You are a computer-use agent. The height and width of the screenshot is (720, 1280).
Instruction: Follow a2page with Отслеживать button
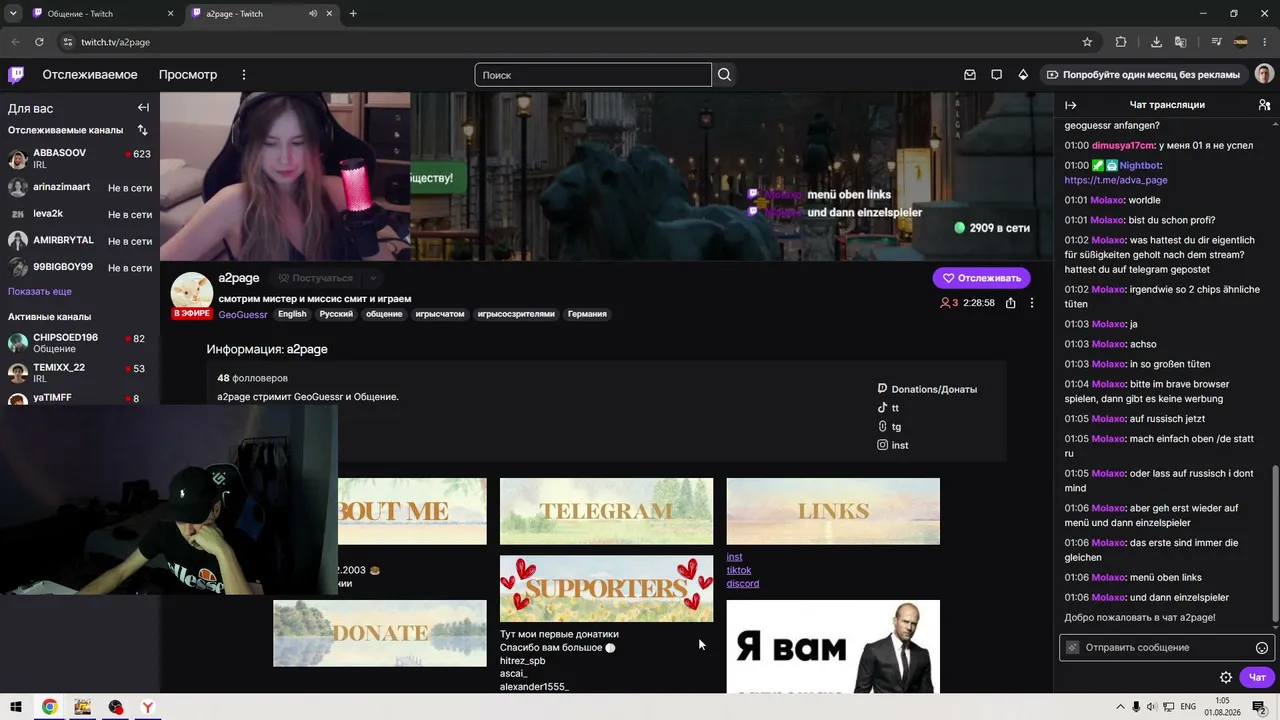coord(982,278)
